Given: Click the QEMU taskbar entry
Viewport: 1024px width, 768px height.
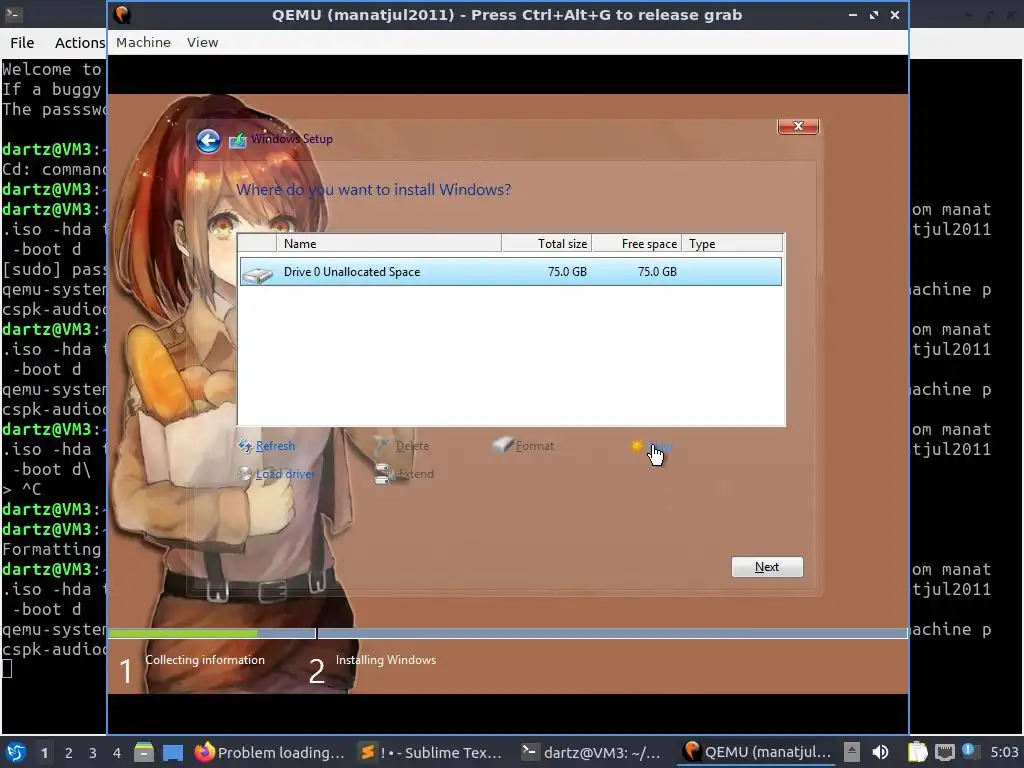Looking at the screenshot, I should click(757, 752).
